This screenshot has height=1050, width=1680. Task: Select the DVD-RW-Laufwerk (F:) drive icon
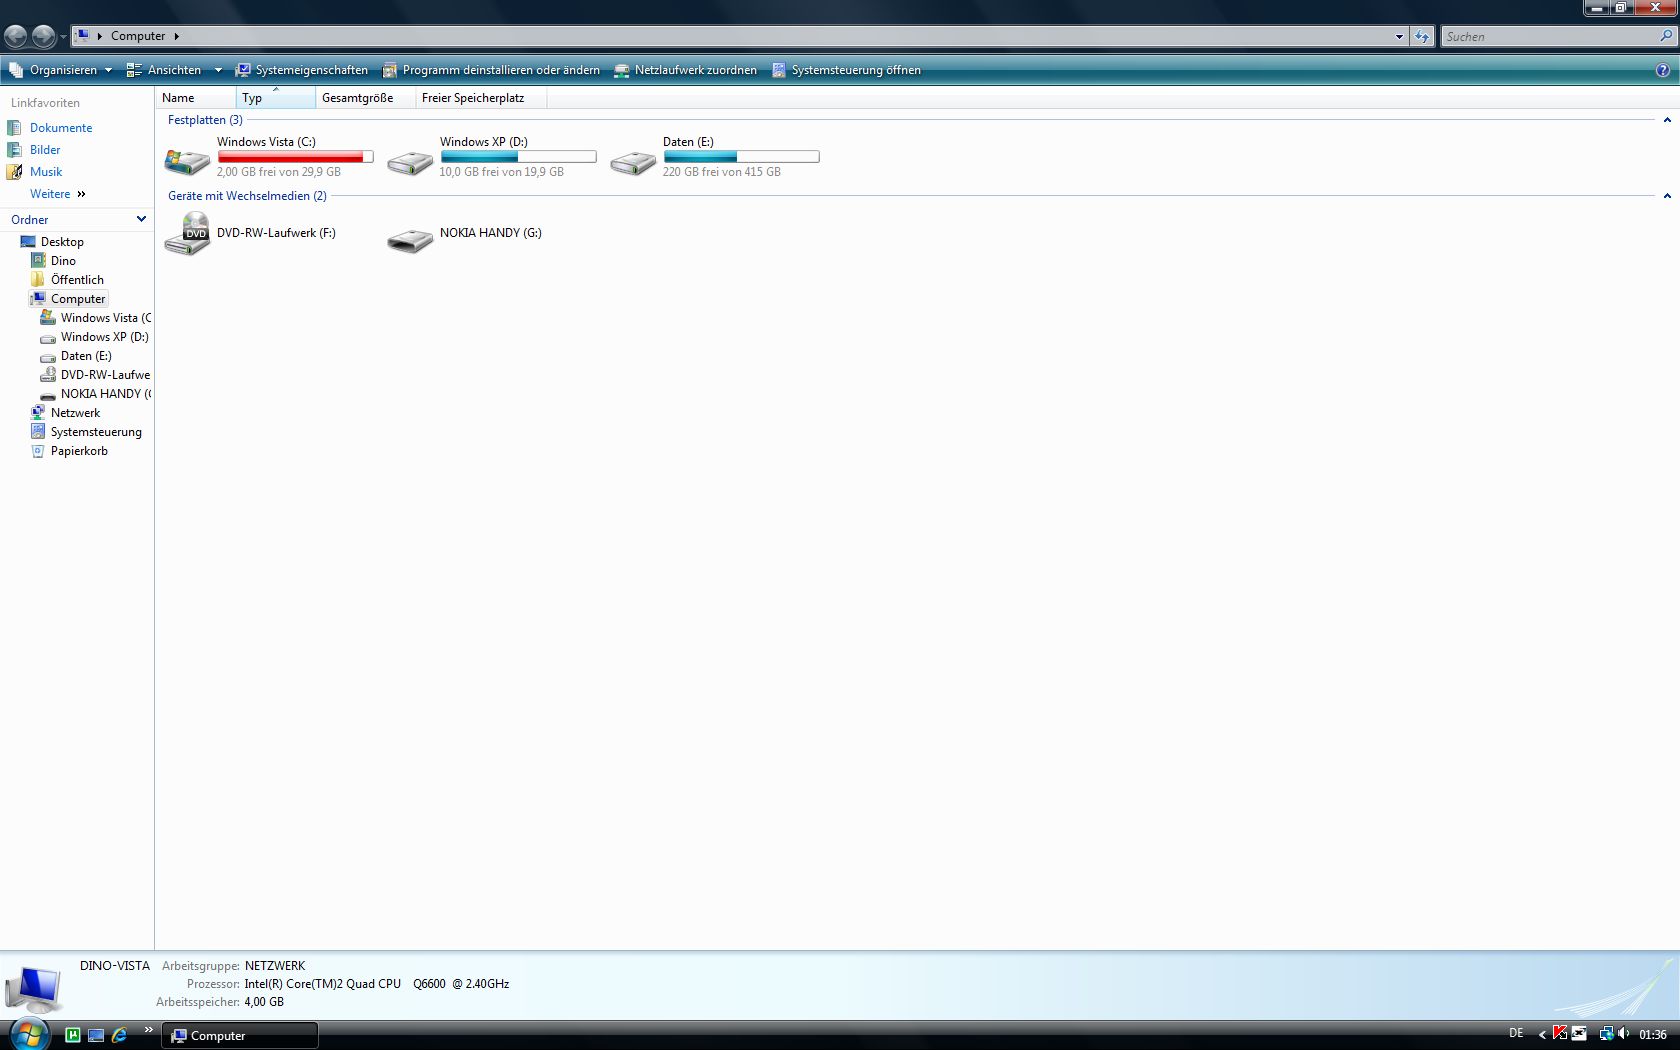pyautogui.click(x=187, y=234)
